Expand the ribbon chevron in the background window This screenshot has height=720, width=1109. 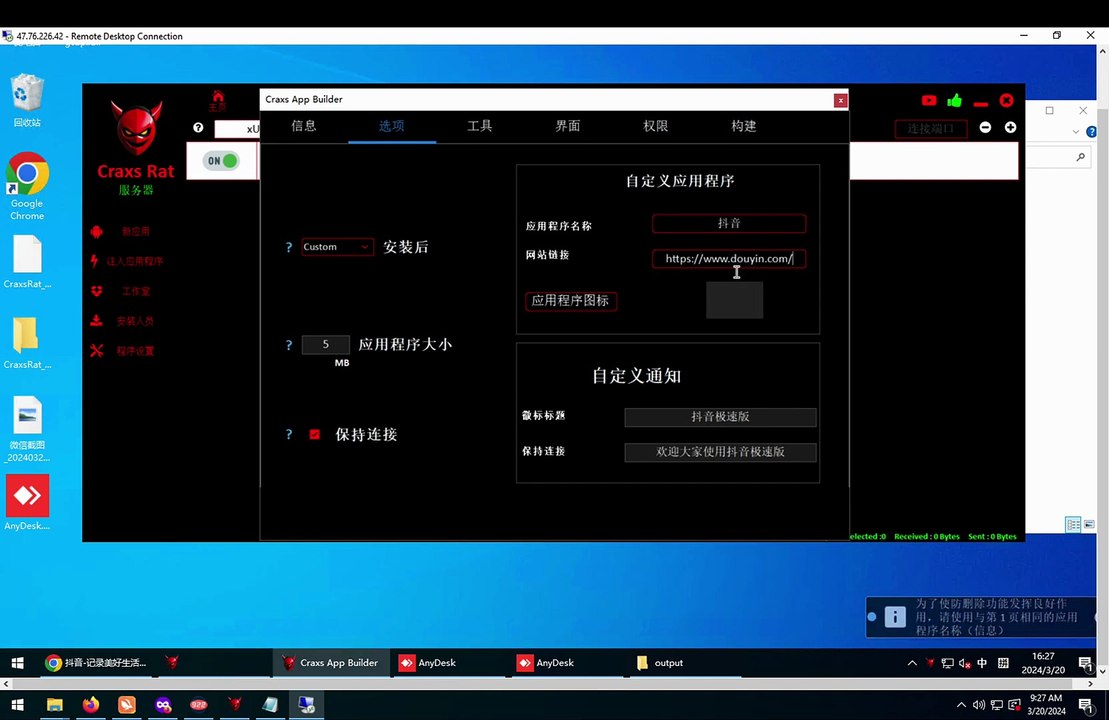1075,132
